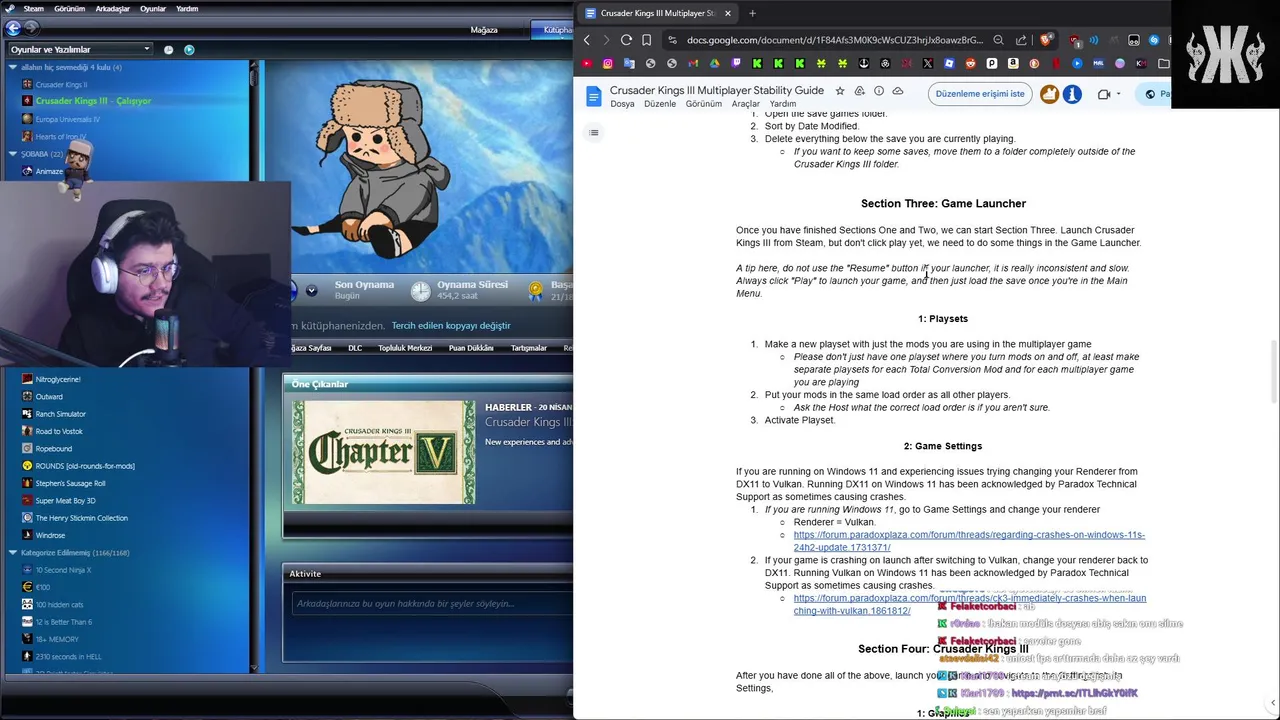The image size is (1280, 720).
Task: Open the Chapter V news thumbnail
Action: pos(384,452)
